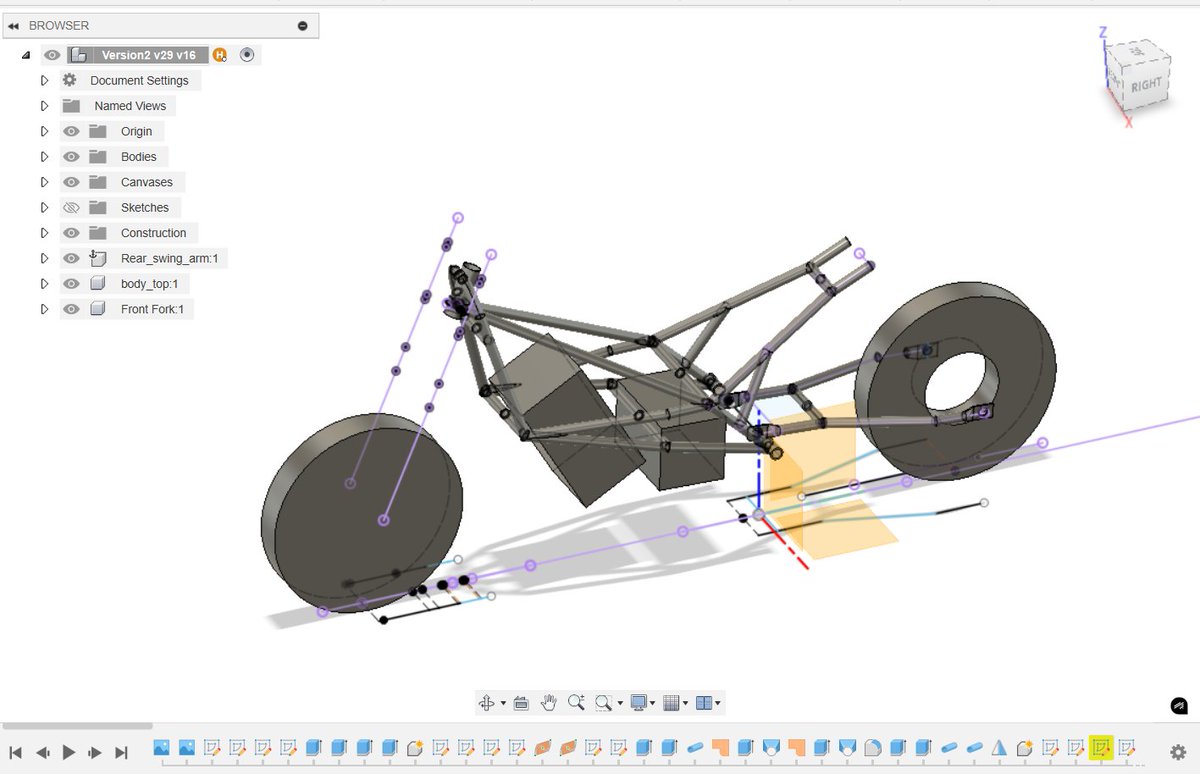Select the Orbit tool in the navigation bar
This screenshot has height=774, width=1200.
tap(487, 702)
